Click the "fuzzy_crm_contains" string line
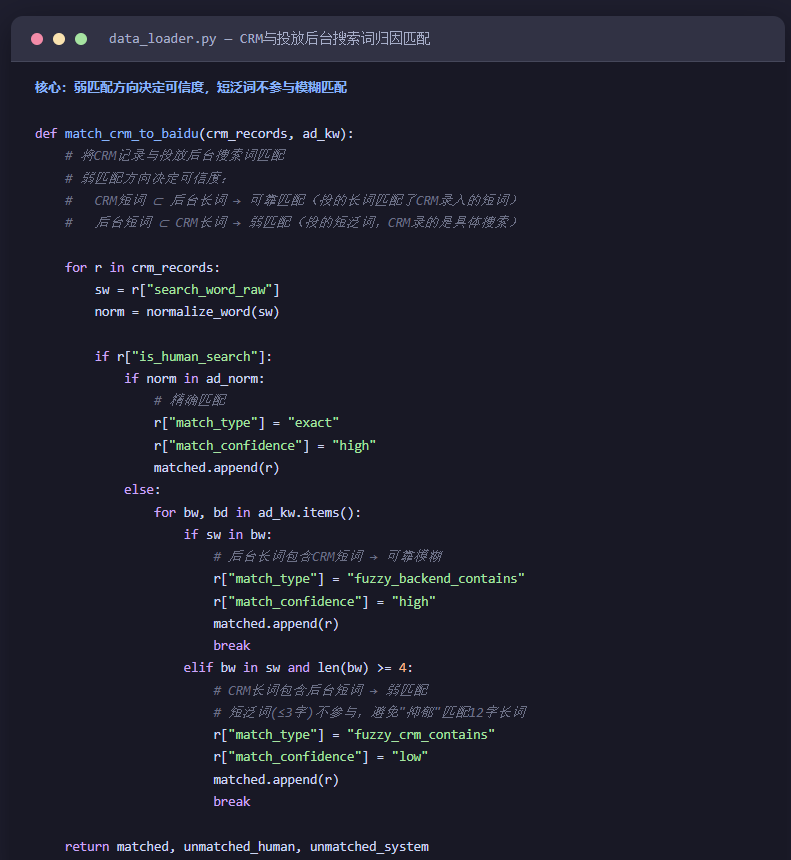791x860 pixels. pos(354,735)
